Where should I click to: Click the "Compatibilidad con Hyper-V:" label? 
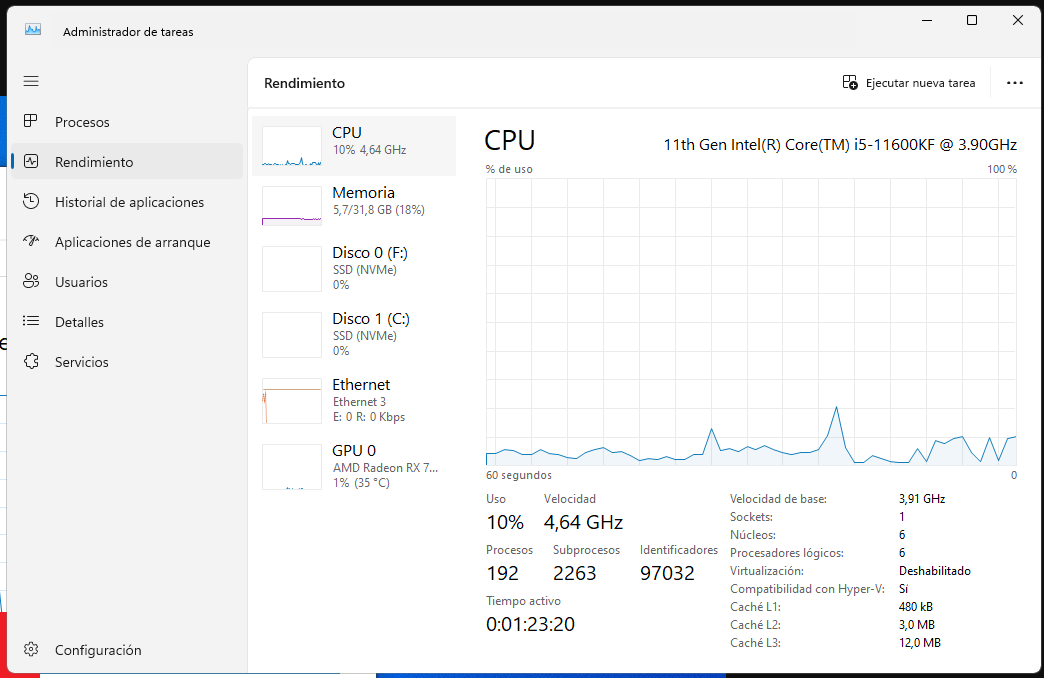tap(807, 589)
